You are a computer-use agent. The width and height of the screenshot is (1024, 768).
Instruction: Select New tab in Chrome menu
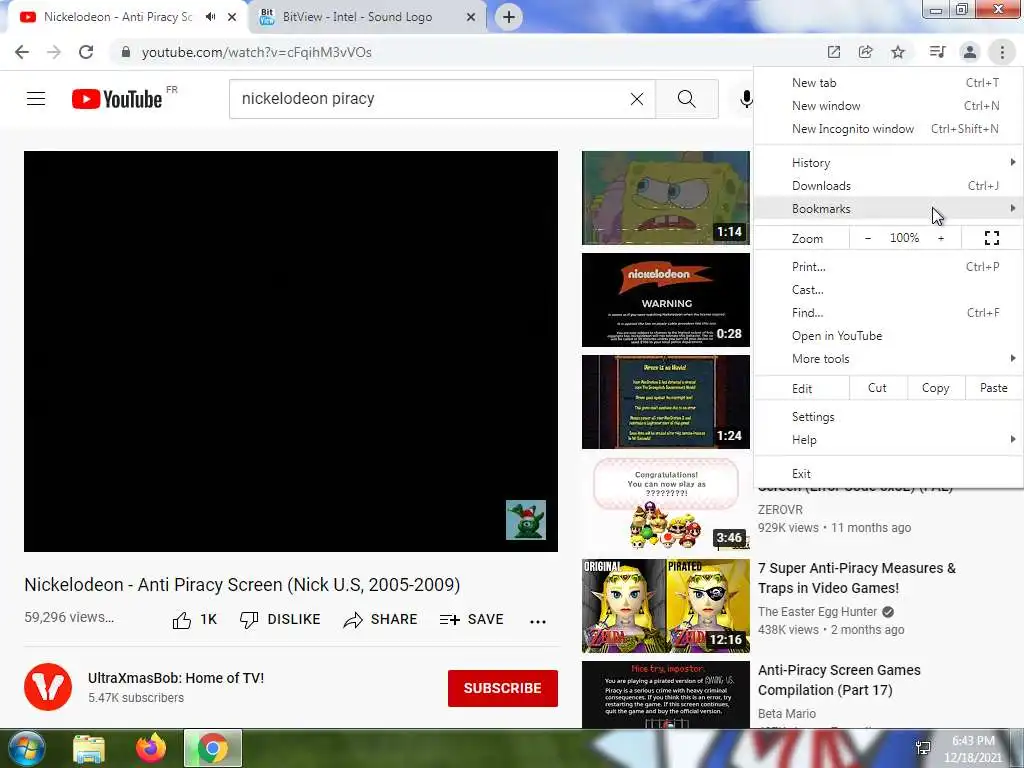(889, 82)
